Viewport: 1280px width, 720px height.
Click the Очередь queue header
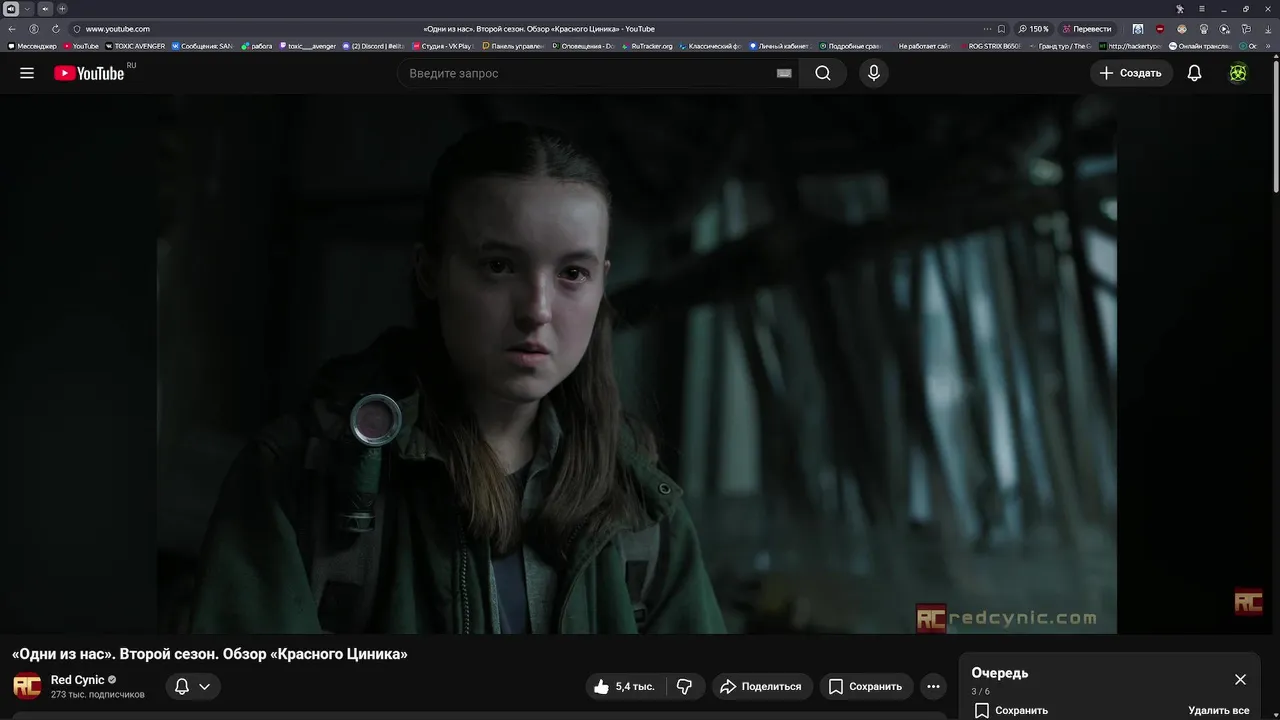[x=1000, y=673]
